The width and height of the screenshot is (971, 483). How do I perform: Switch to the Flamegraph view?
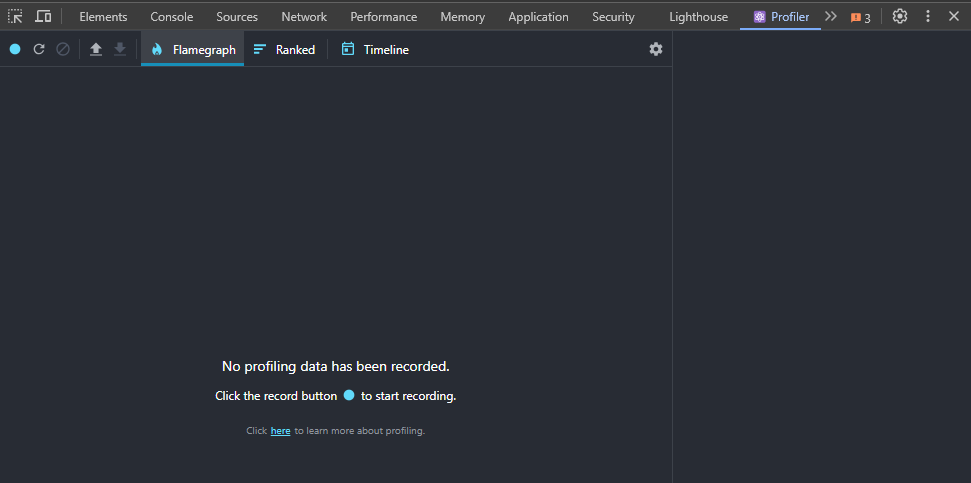193,50
